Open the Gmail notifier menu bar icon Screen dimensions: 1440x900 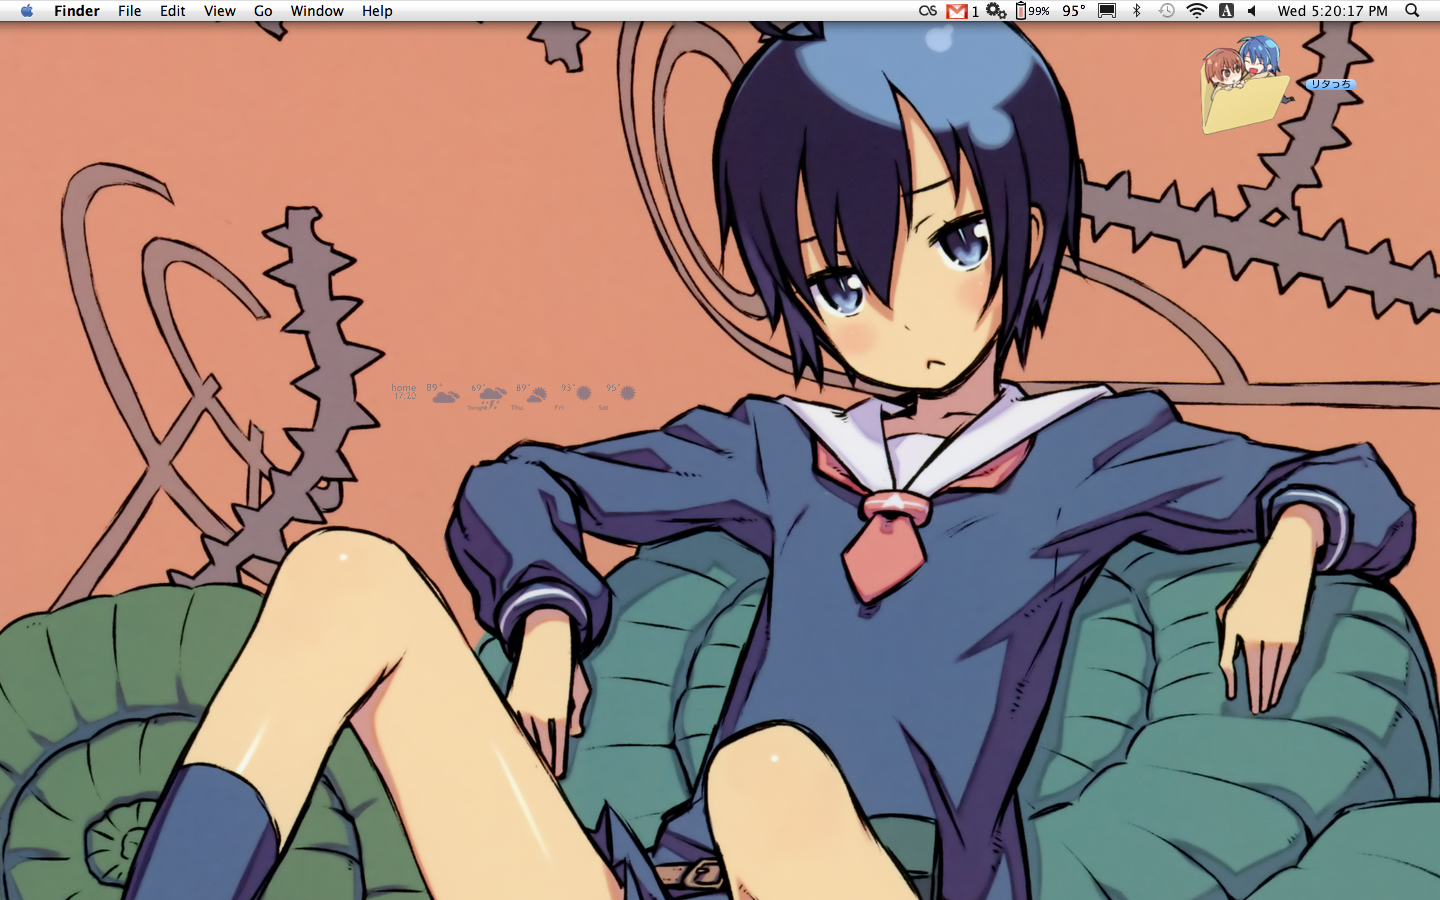[957, 11]
